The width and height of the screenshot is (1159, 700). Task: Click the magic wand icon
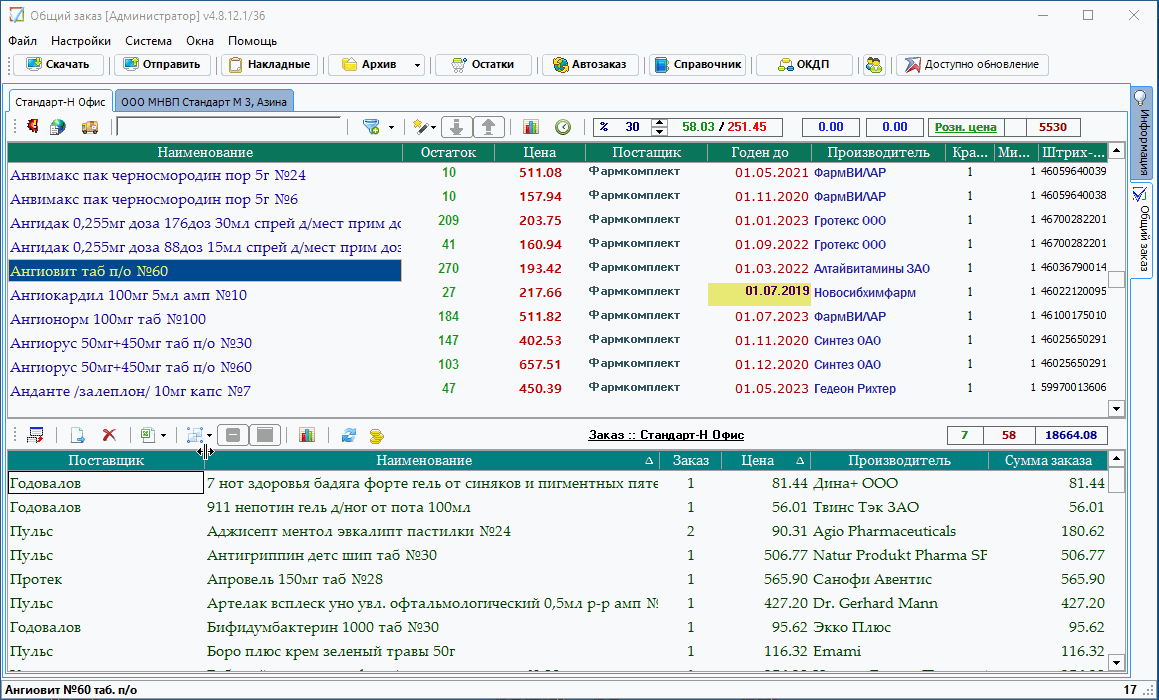pyautogui.click(x=421, y=126)
